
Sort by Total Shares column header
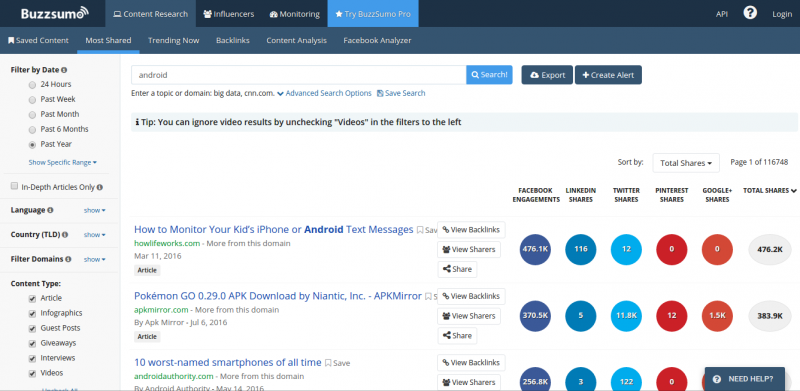tap(769, 190)
